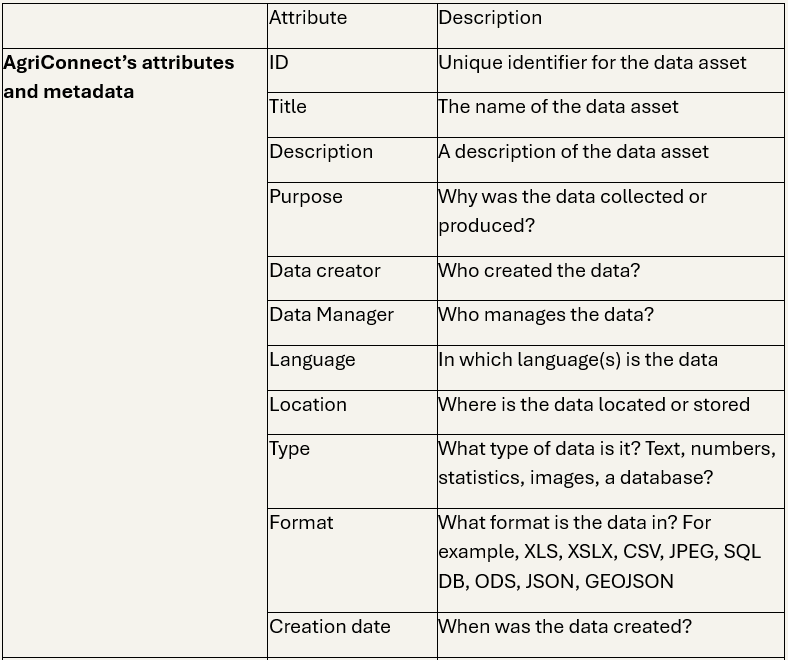Select the "Location" attribute cell
This screenshot has height=660, width=788.
tap(308, 405)
